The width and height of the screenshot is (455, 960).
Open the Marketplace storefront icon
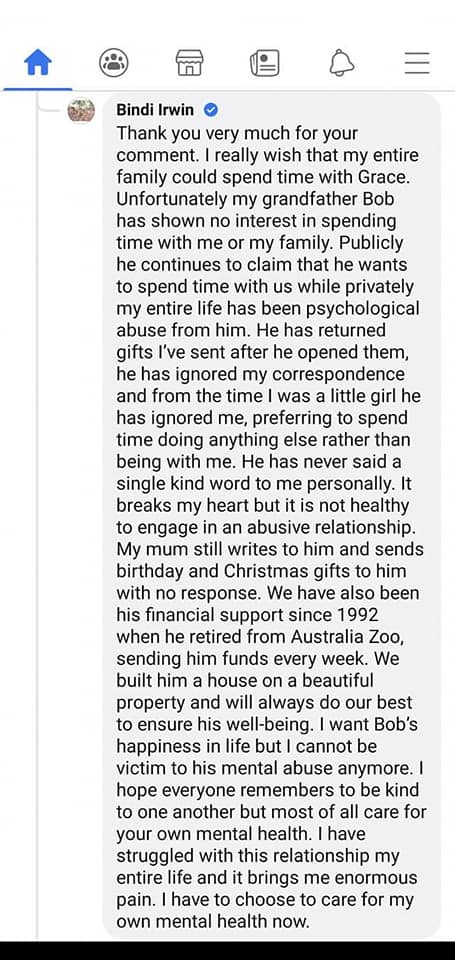(189, 63)
